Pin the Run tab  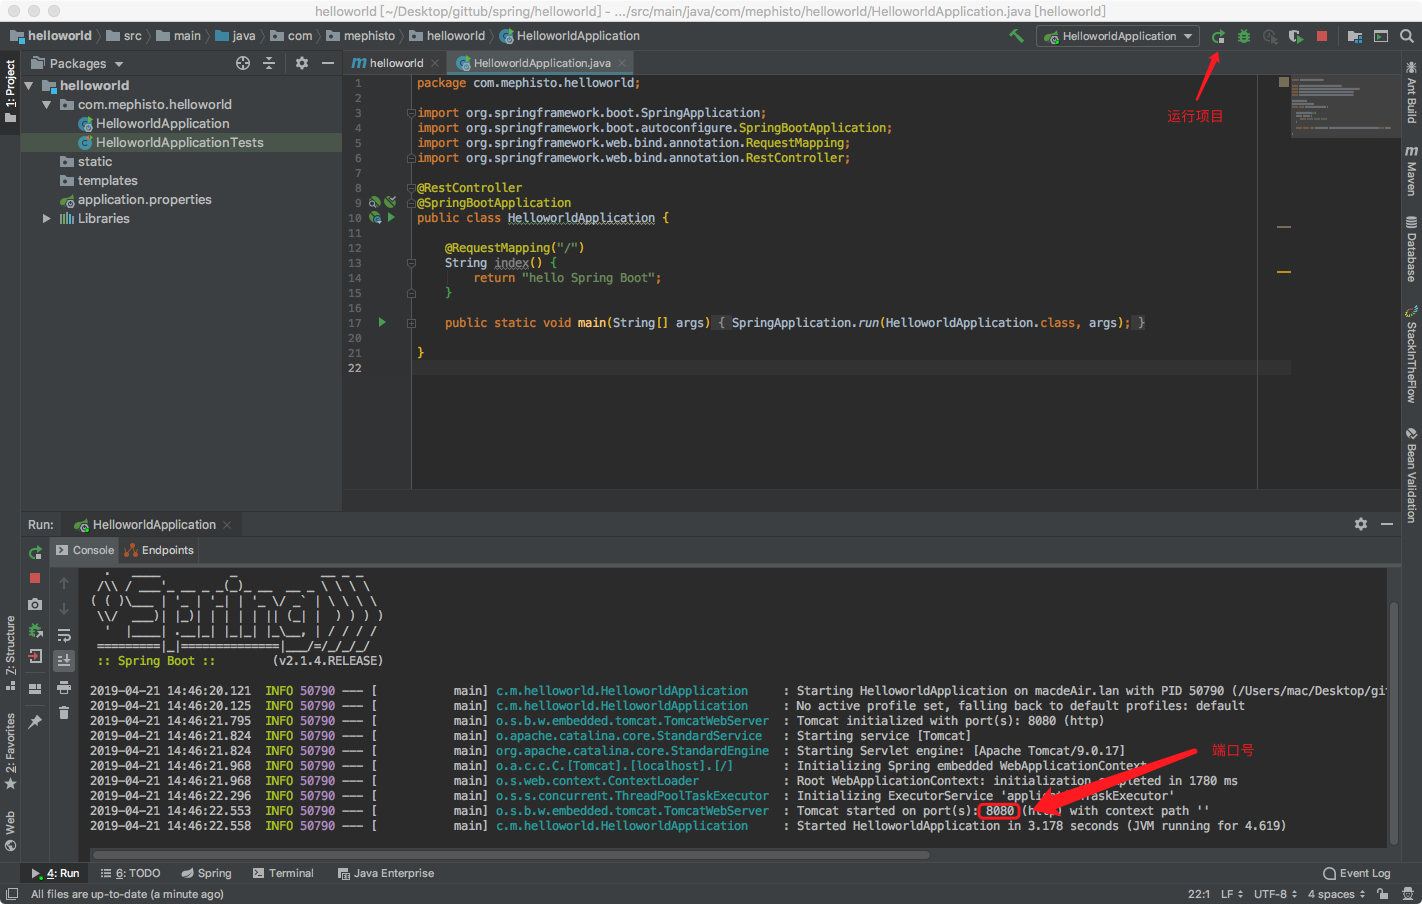click(35, 721)
